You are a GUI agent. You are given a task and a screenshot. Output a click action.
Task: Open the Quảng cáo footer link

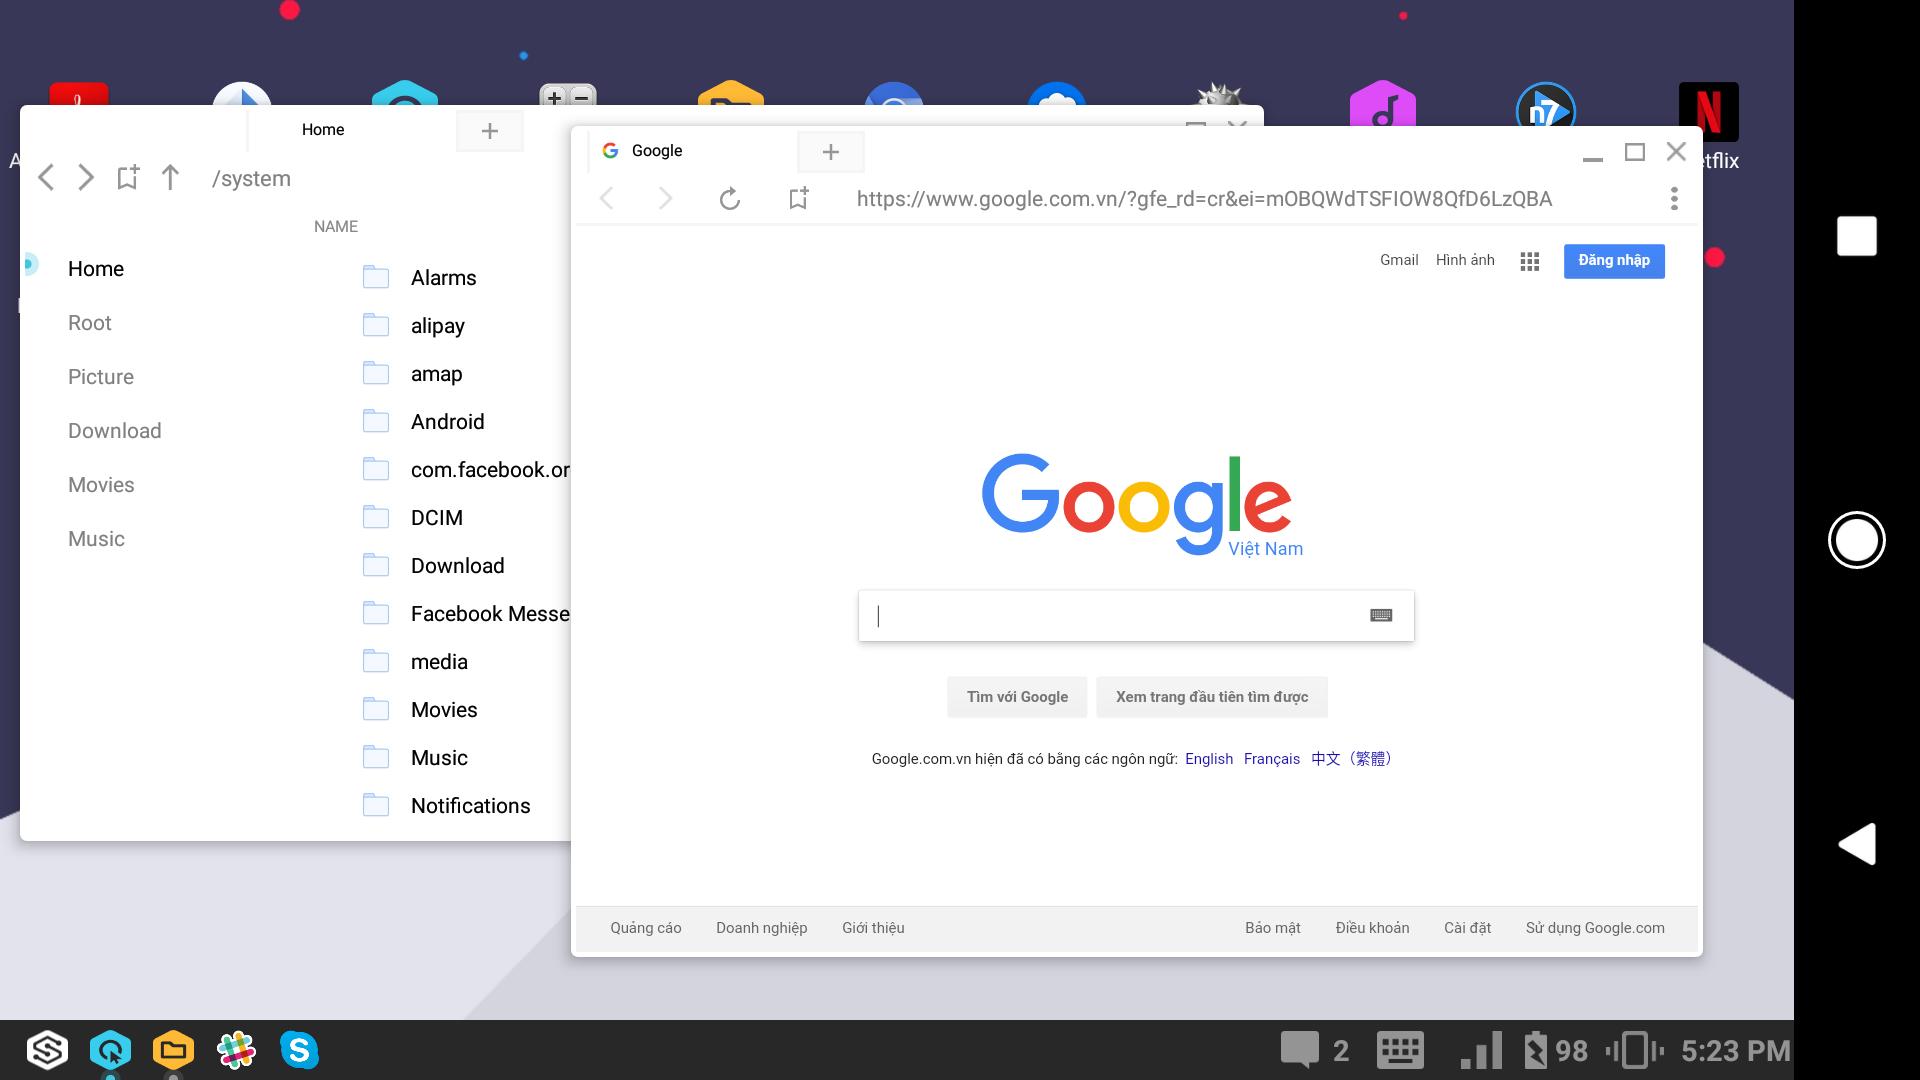tap(646, 928)
